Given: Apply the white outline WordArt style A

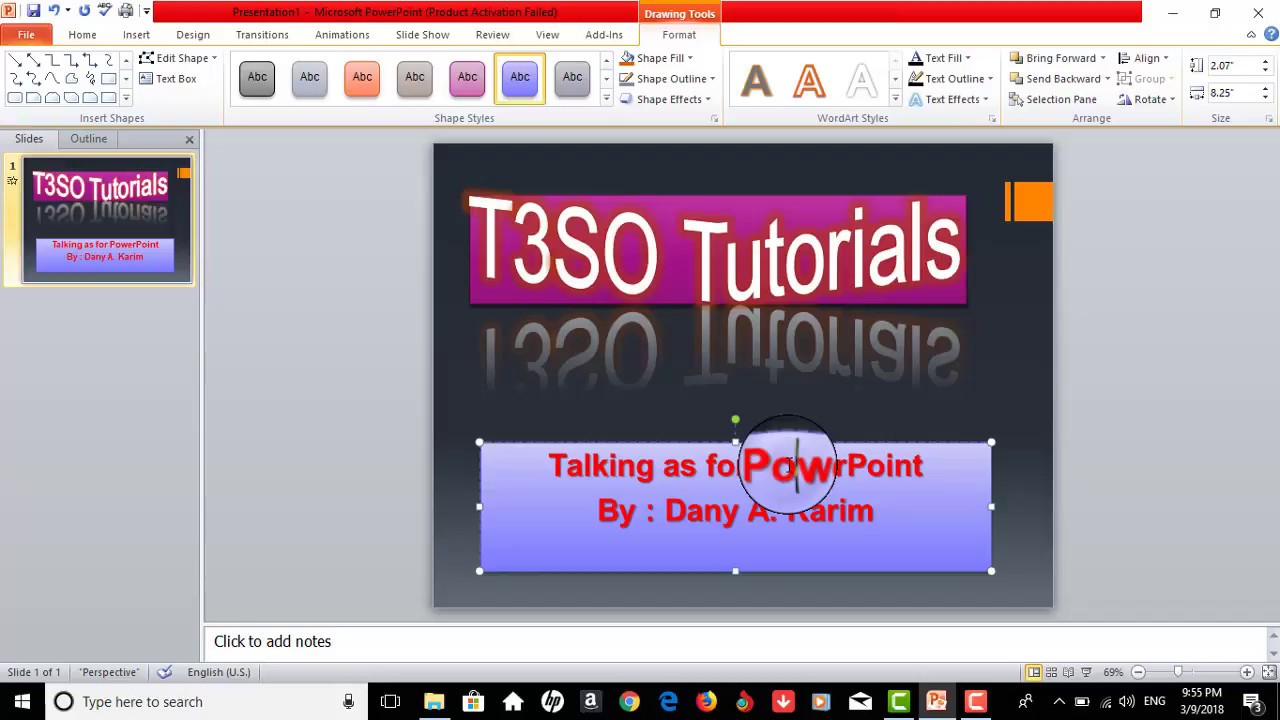Looking at the screenshot, I should tap(862, 80).
